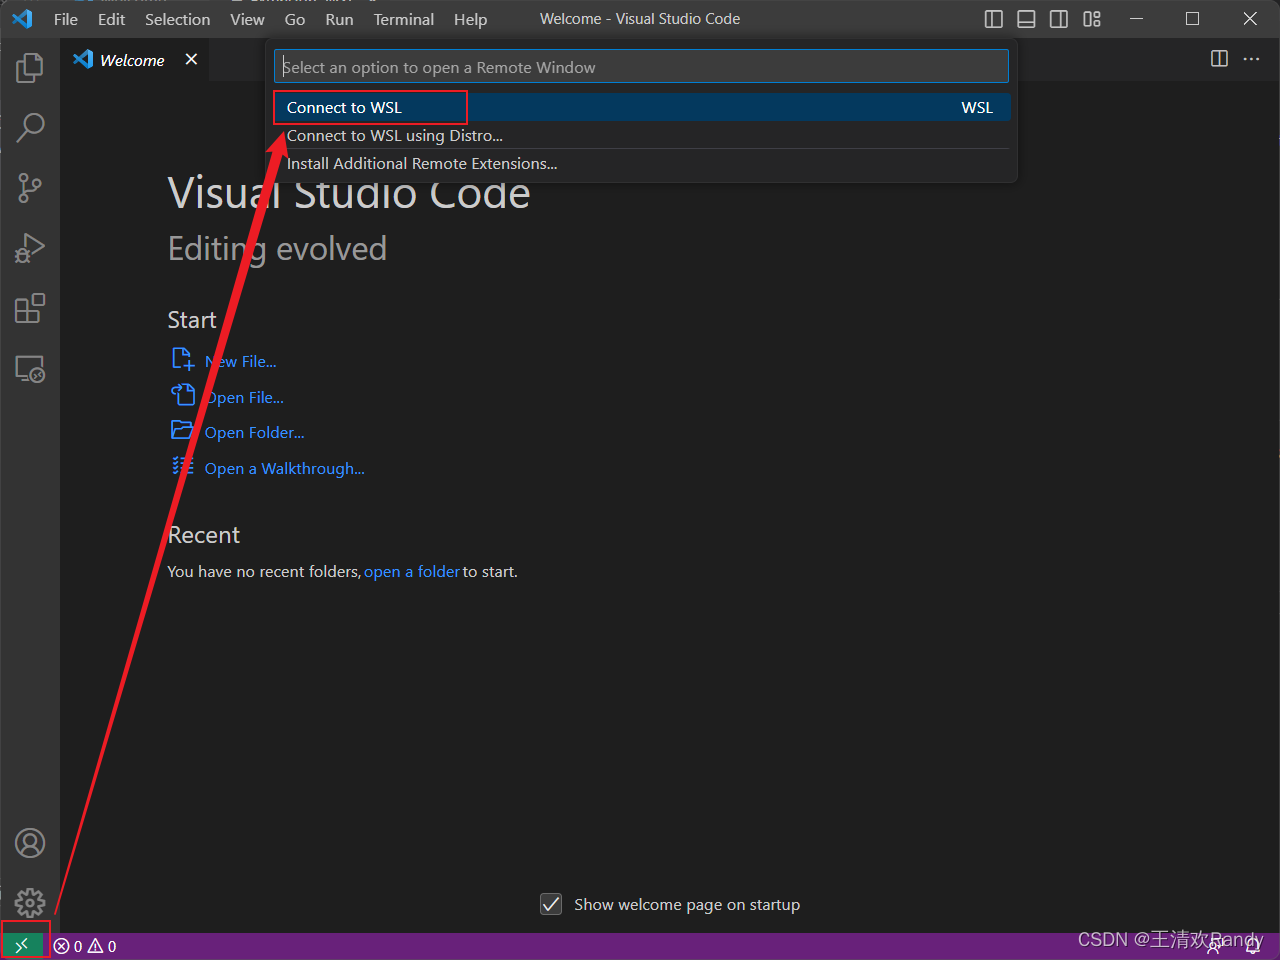The height and width of the screenshot is (960, 1280).
Task: Open the Explorer view in activity bar
Action: click(30, 68)
